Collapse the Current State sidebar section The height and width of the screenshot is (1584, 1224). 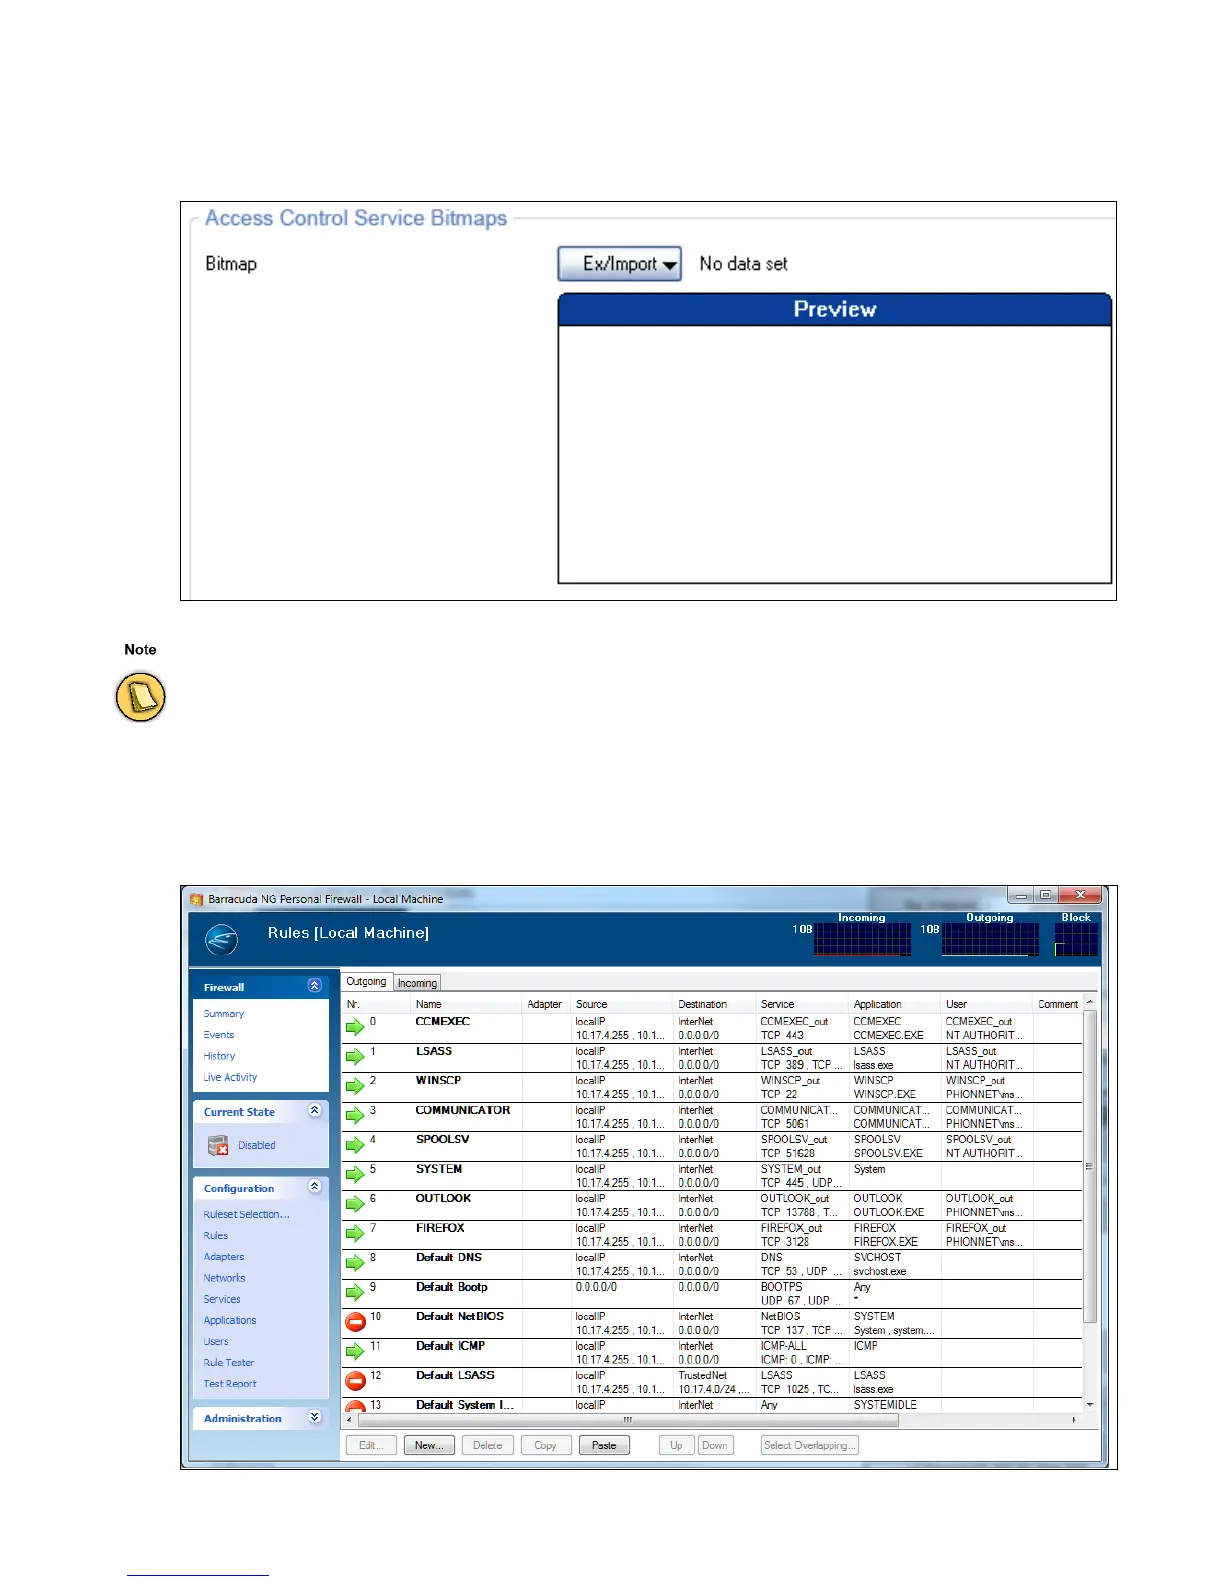pos(315,1111)
